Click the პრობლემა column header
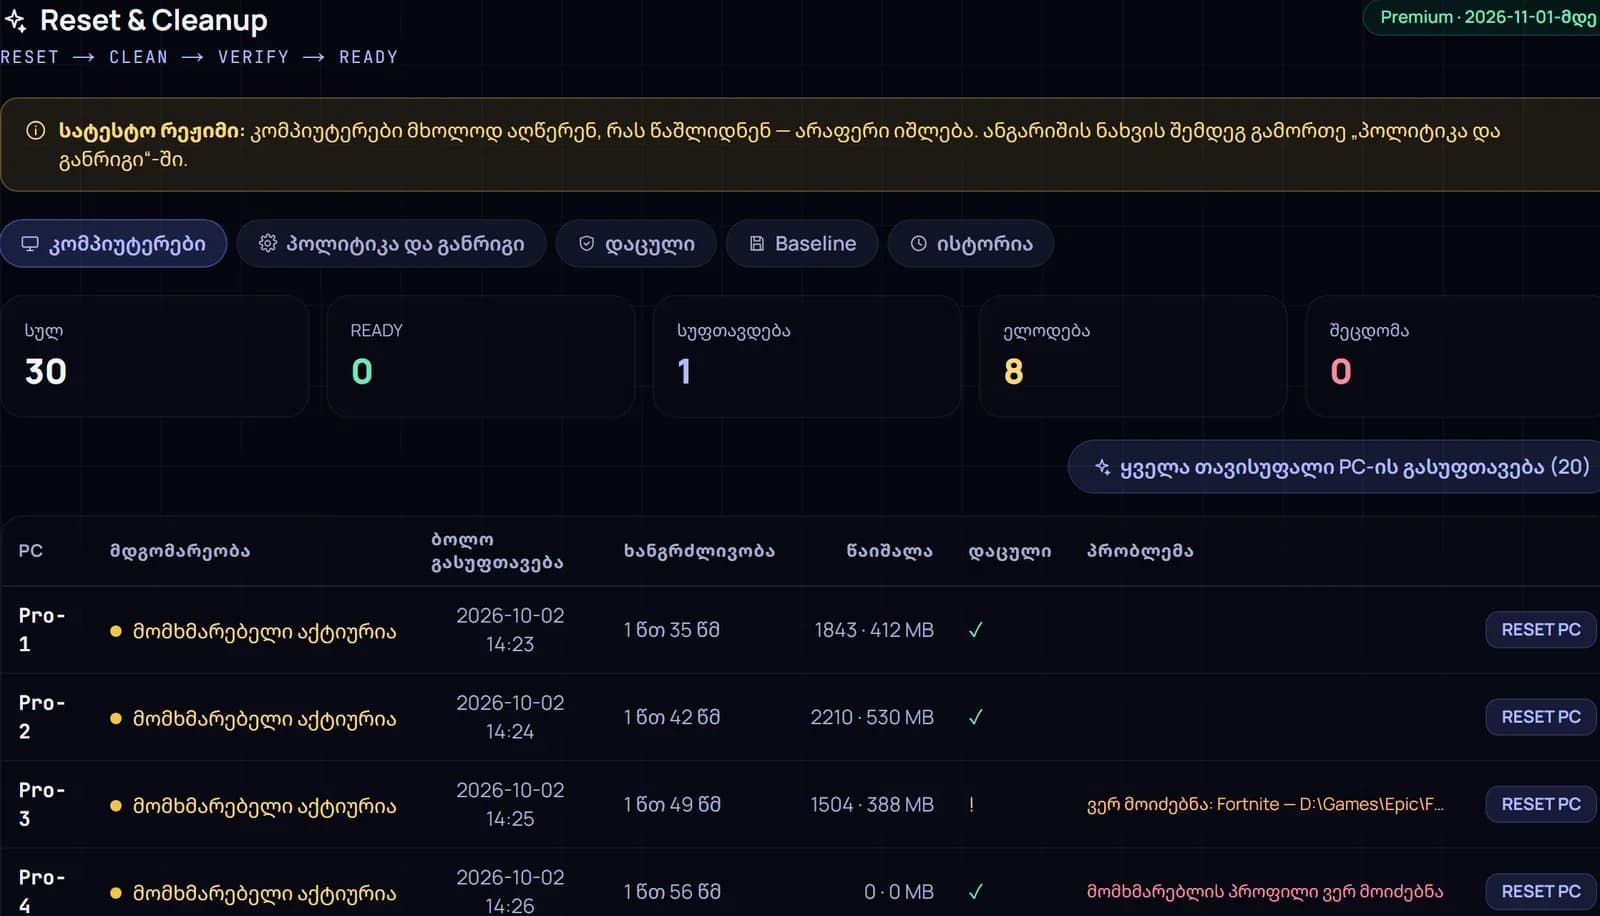 (x=1140, y=551)
